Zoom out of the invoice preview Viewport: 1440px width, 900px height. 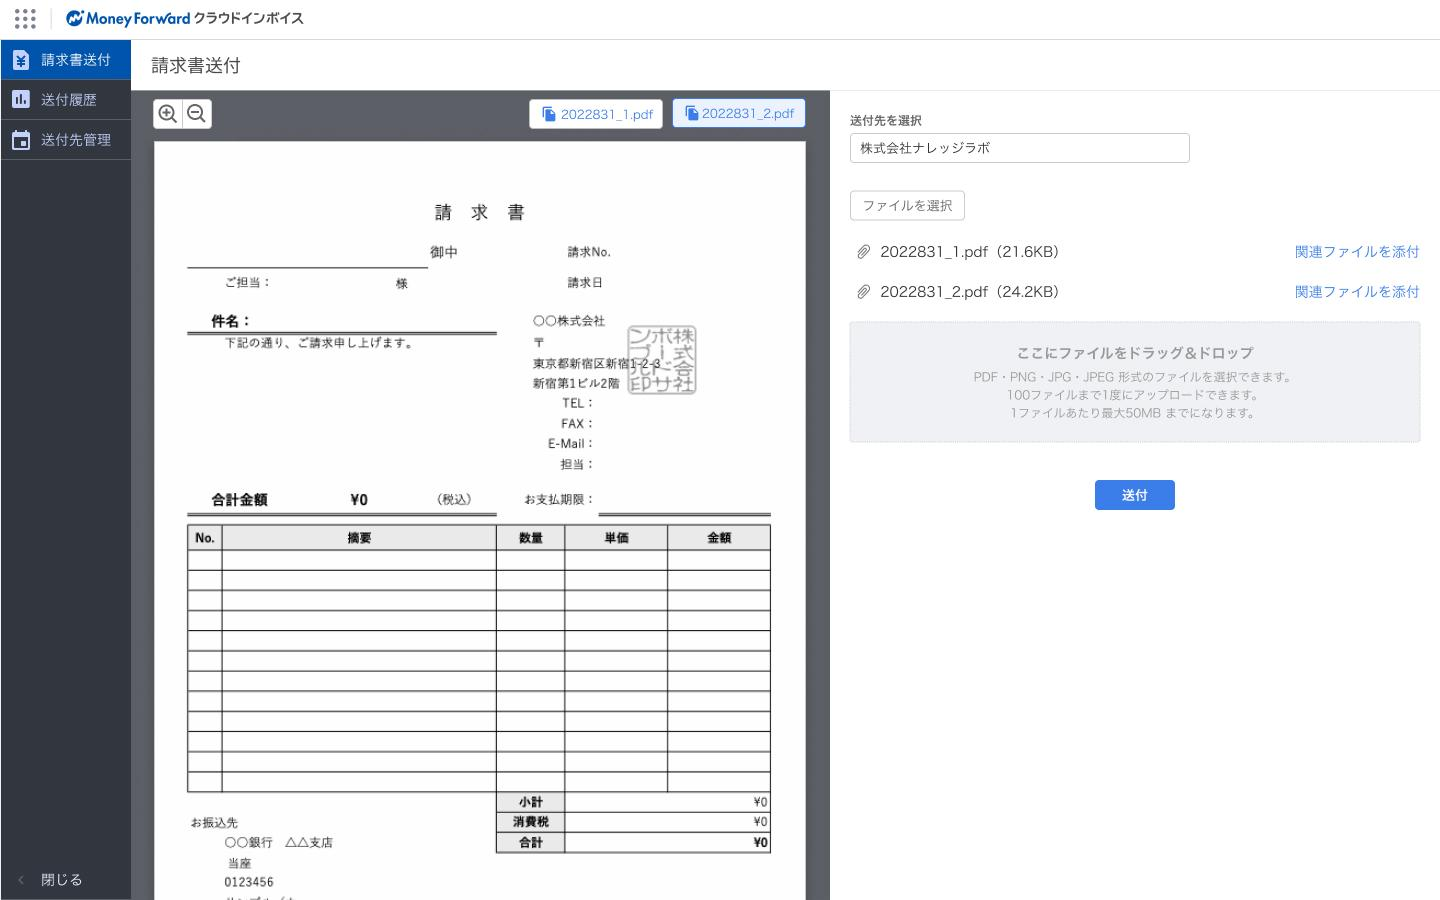pyautogui.click(x=197, y=114)
